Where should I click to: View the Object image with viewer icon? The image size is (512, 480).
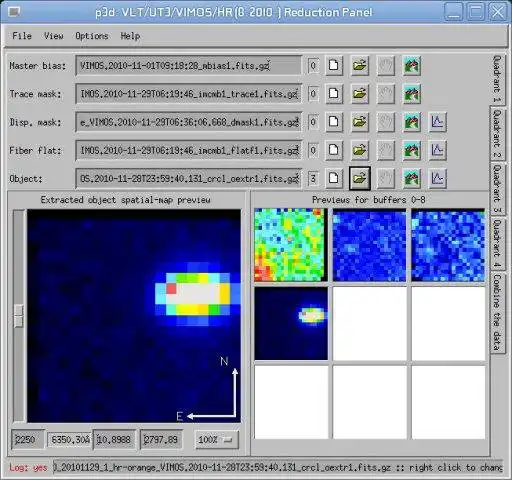pyautogui.click(x=412, y=178)
